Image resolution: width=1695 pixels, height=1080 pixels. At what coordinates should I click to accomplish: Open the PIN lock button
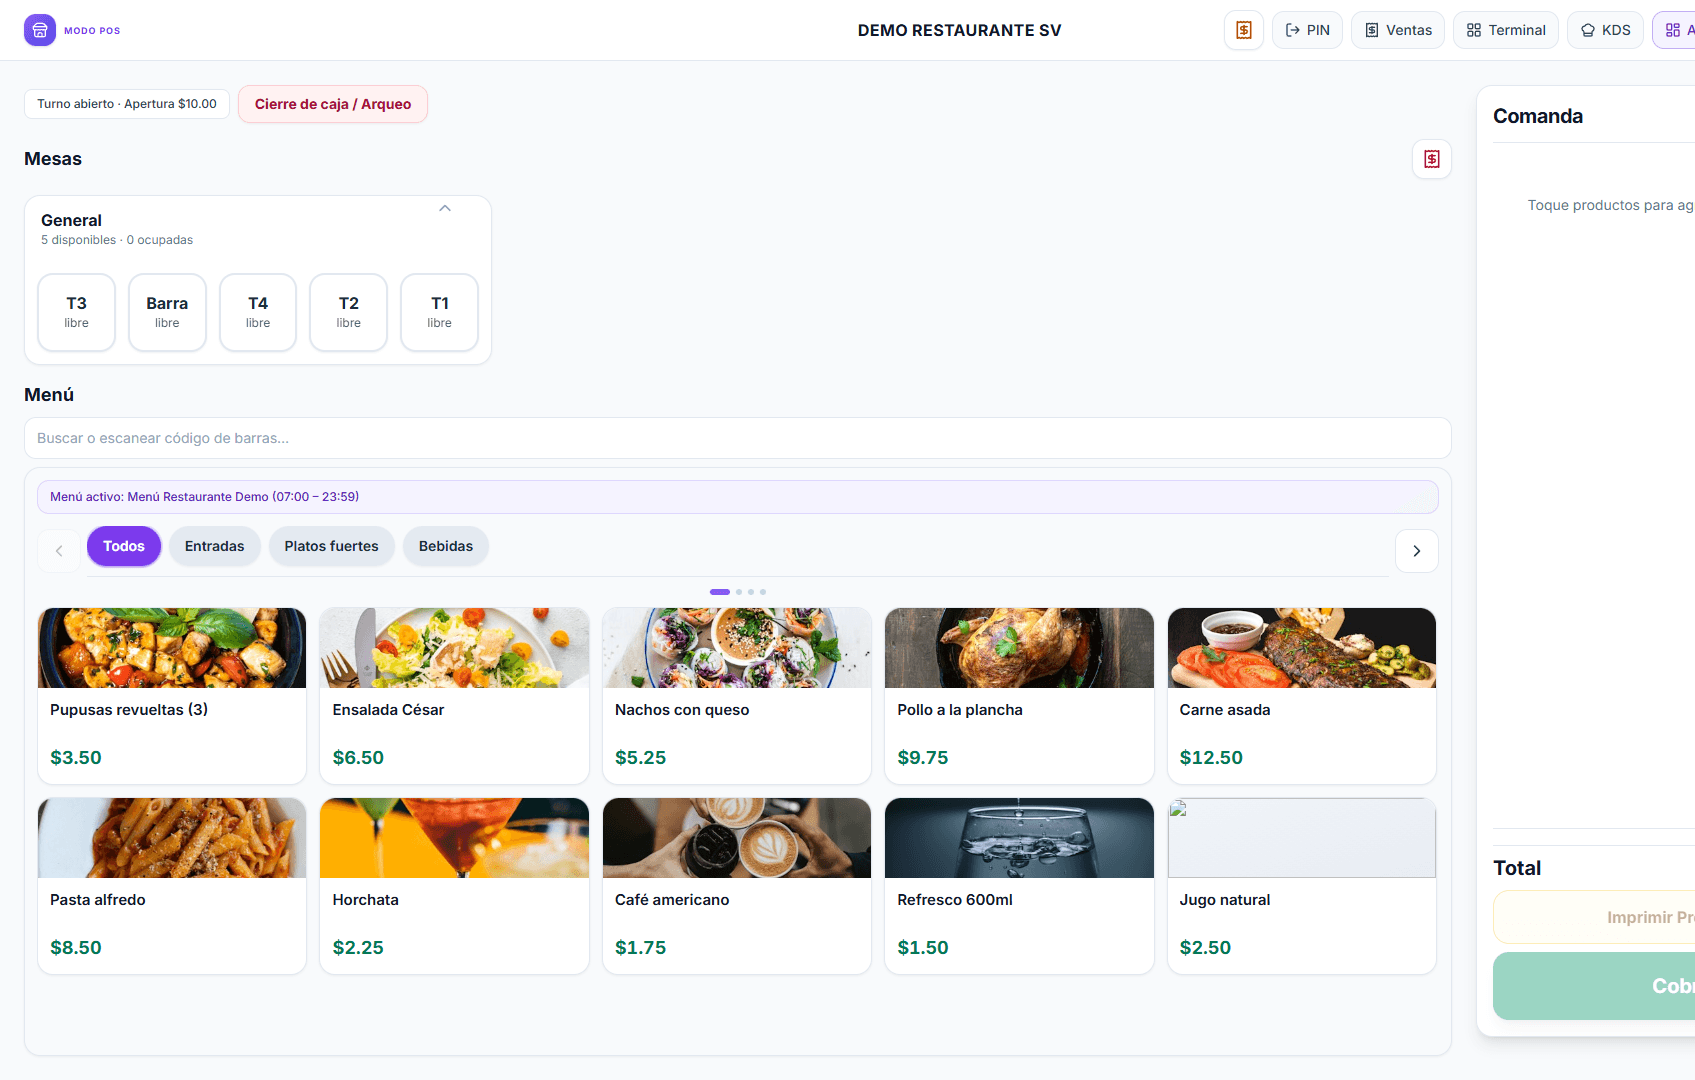click(1307, 30)
